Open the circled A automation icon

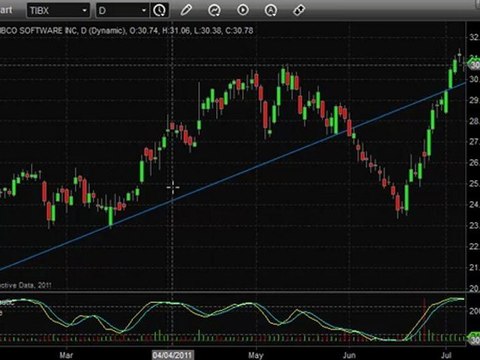(x=271, y=10)
